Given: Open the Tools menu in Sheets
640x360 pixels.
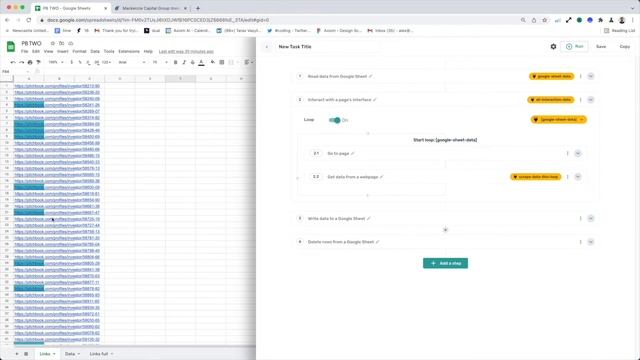Looking at the screenshot, I should click(109, 51).
